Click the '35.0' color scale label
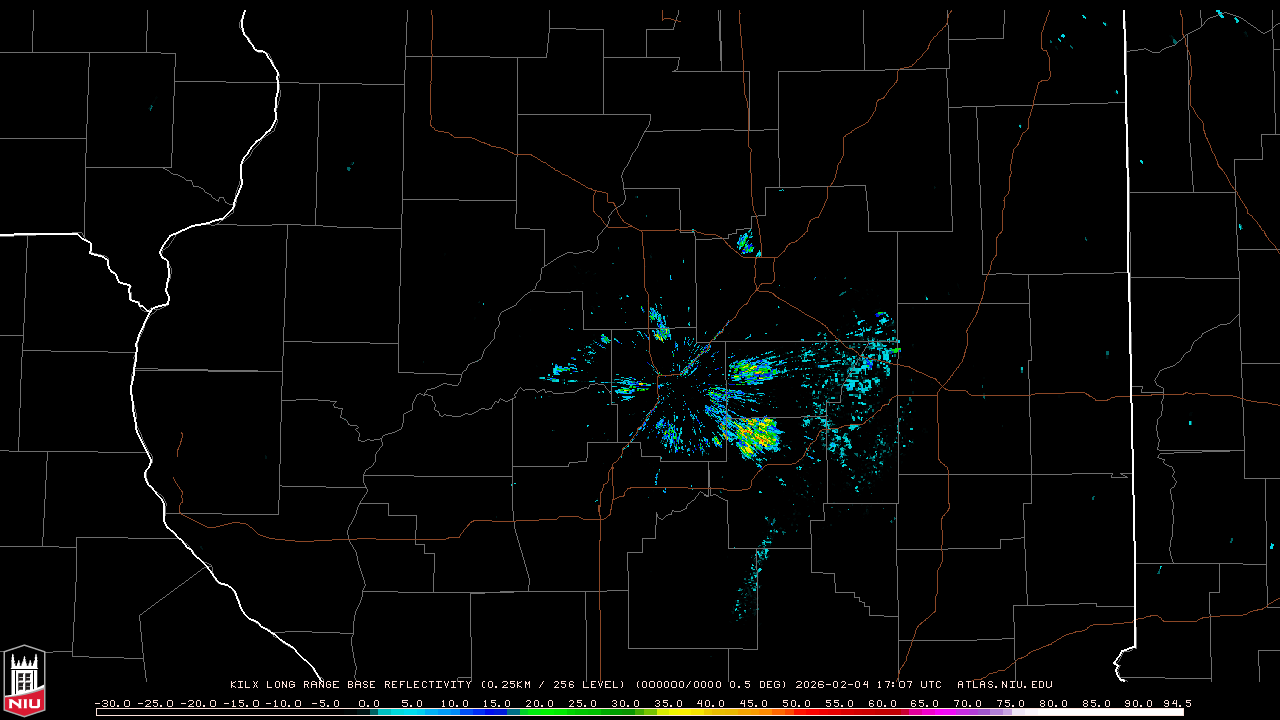The image size is (1280, 720). click(x=668, y=704)
